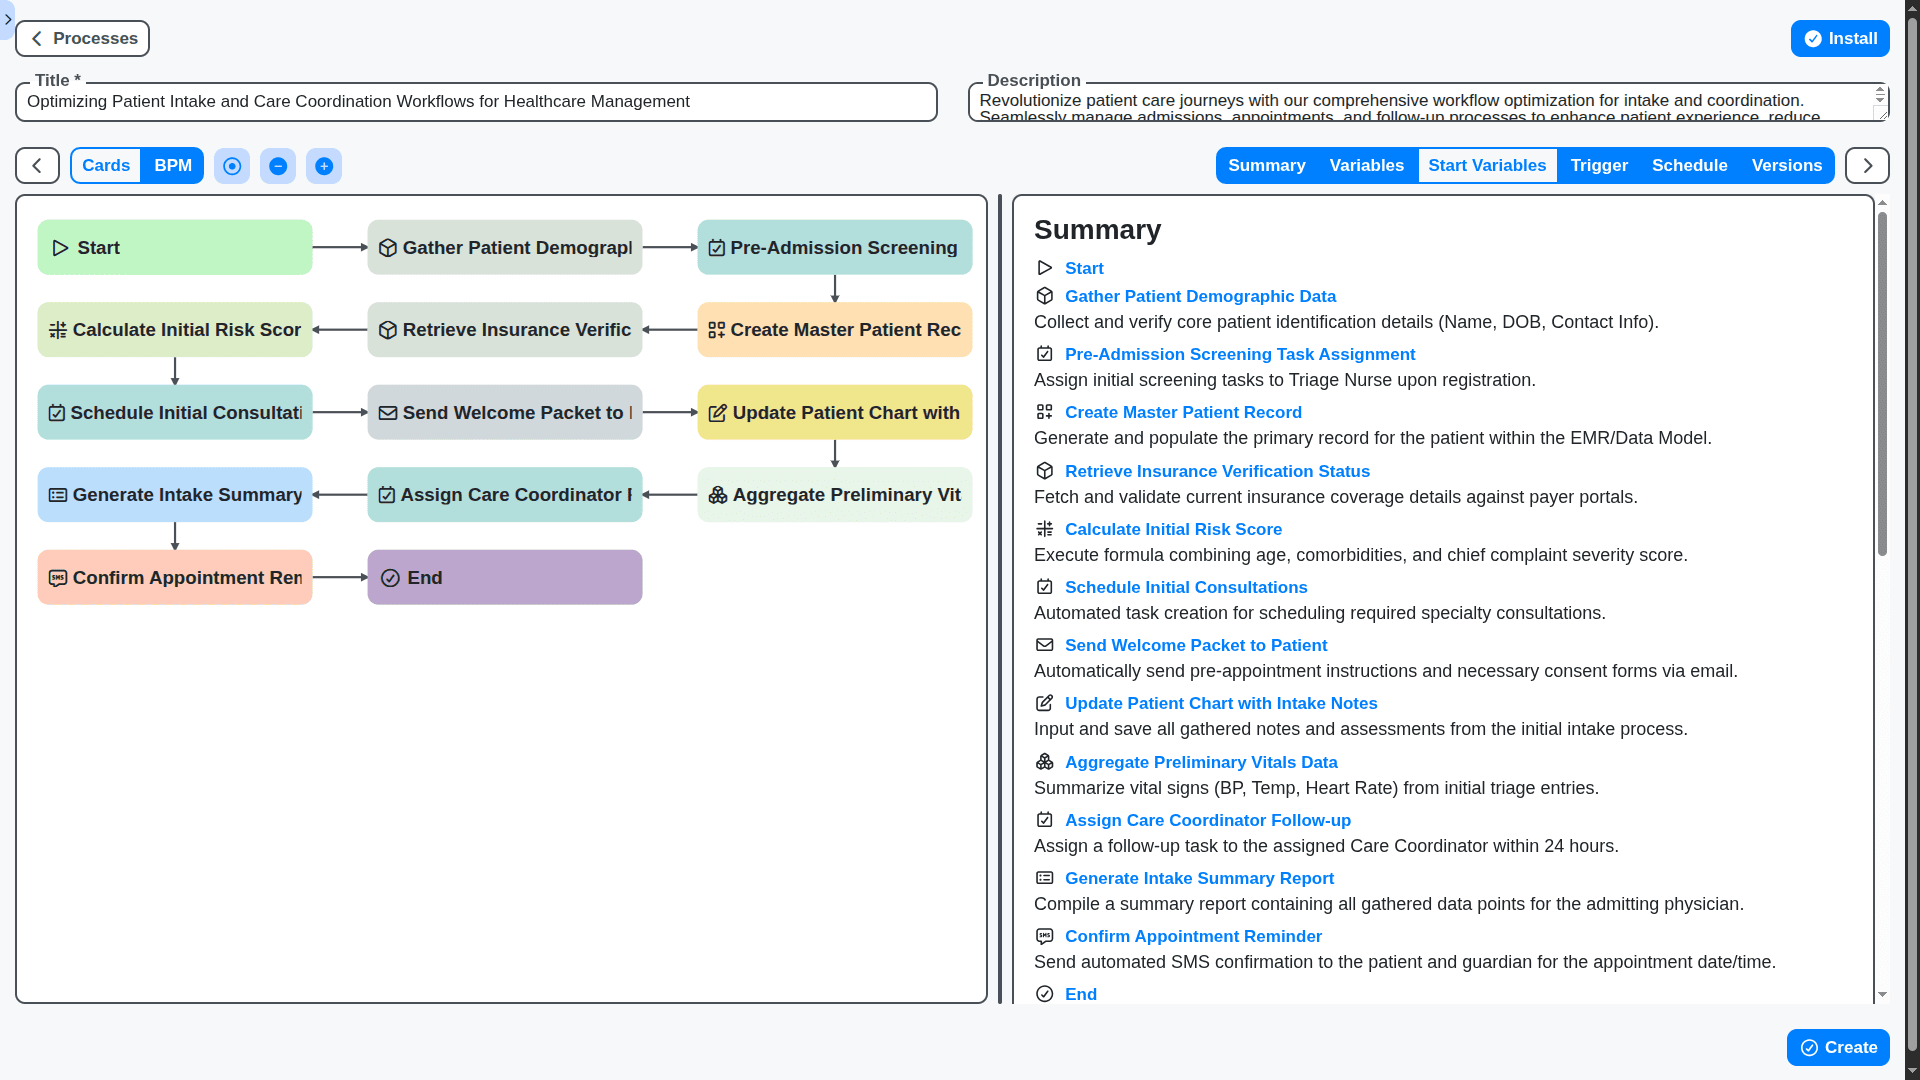This screenshot has height=1080, width=1920.
Task: Click the zoom in plus icon
Action: [x=324, y=166]
